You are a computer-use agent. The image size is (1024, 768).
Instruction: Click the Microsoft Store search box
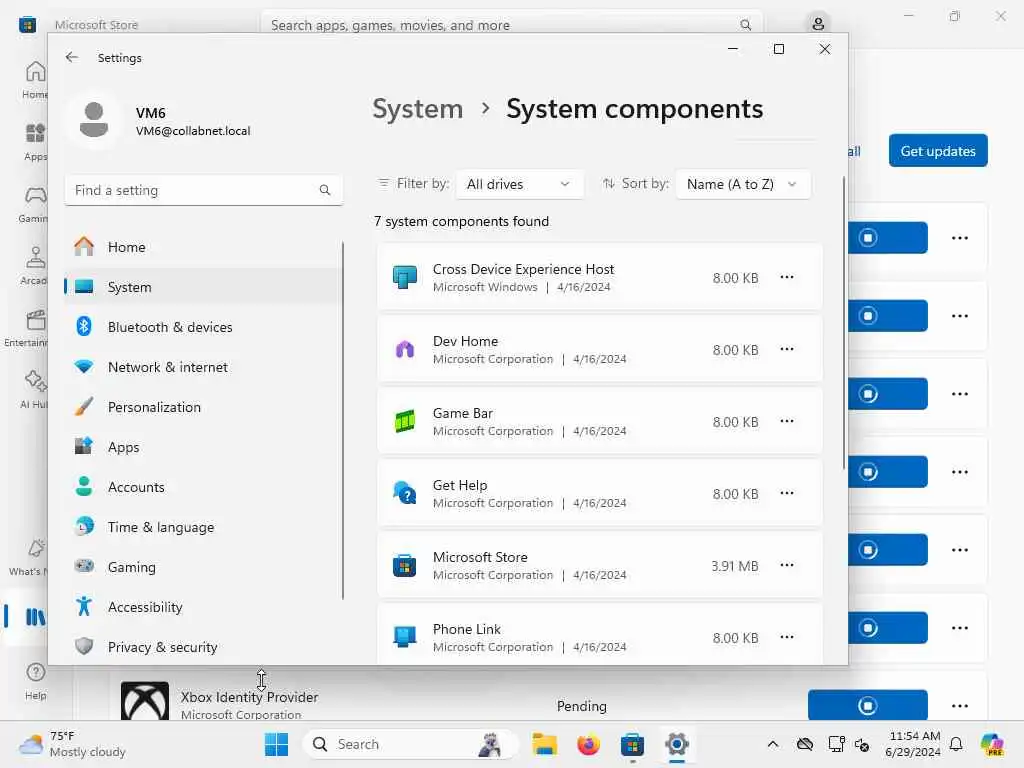pyautogui.click(x=511, y=25)
